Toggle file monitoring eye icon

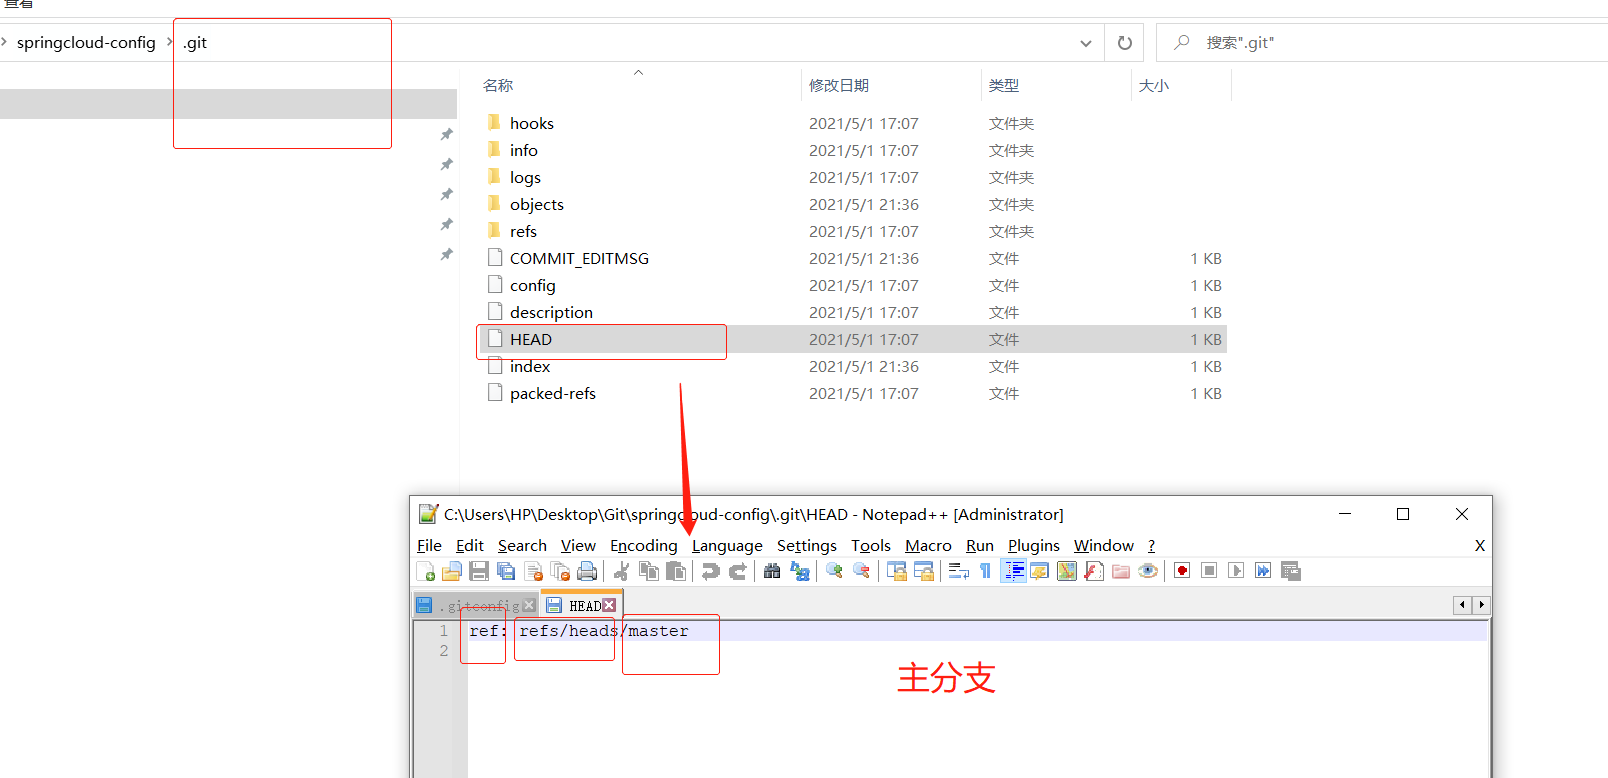tap(1148, 571)
